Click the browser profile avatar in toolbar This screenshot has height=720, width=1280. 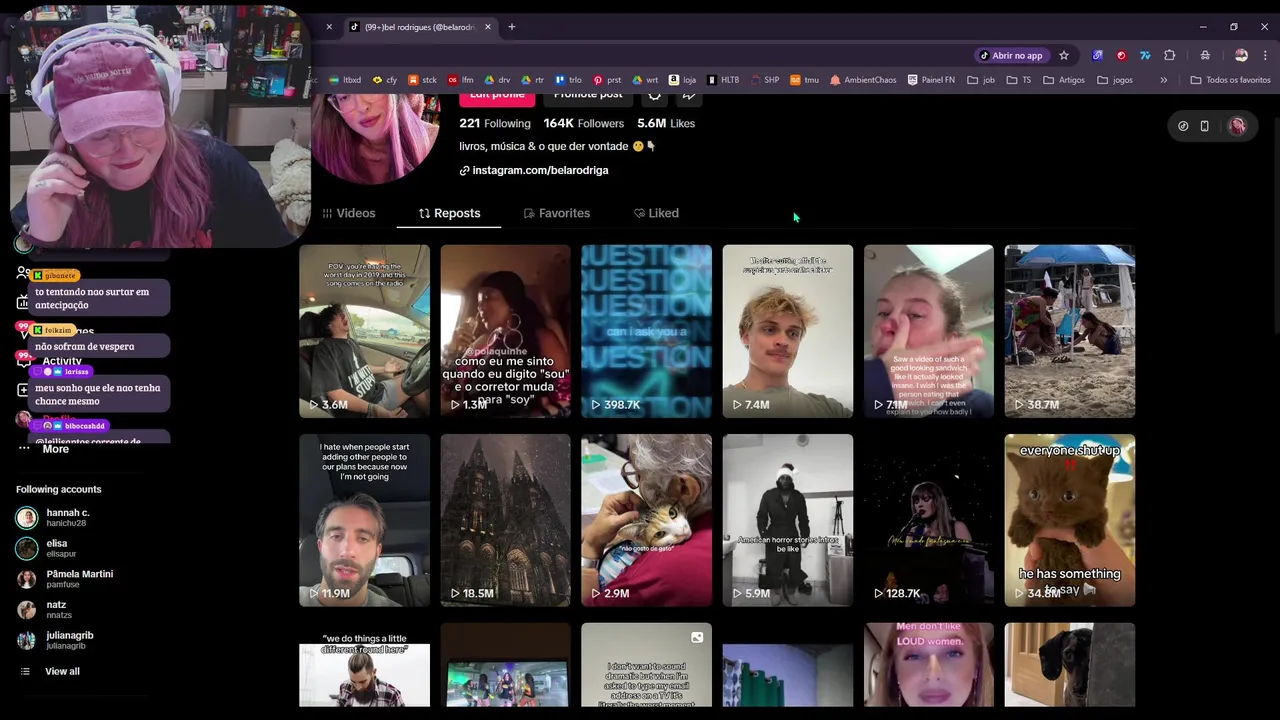click(1241, 55)
